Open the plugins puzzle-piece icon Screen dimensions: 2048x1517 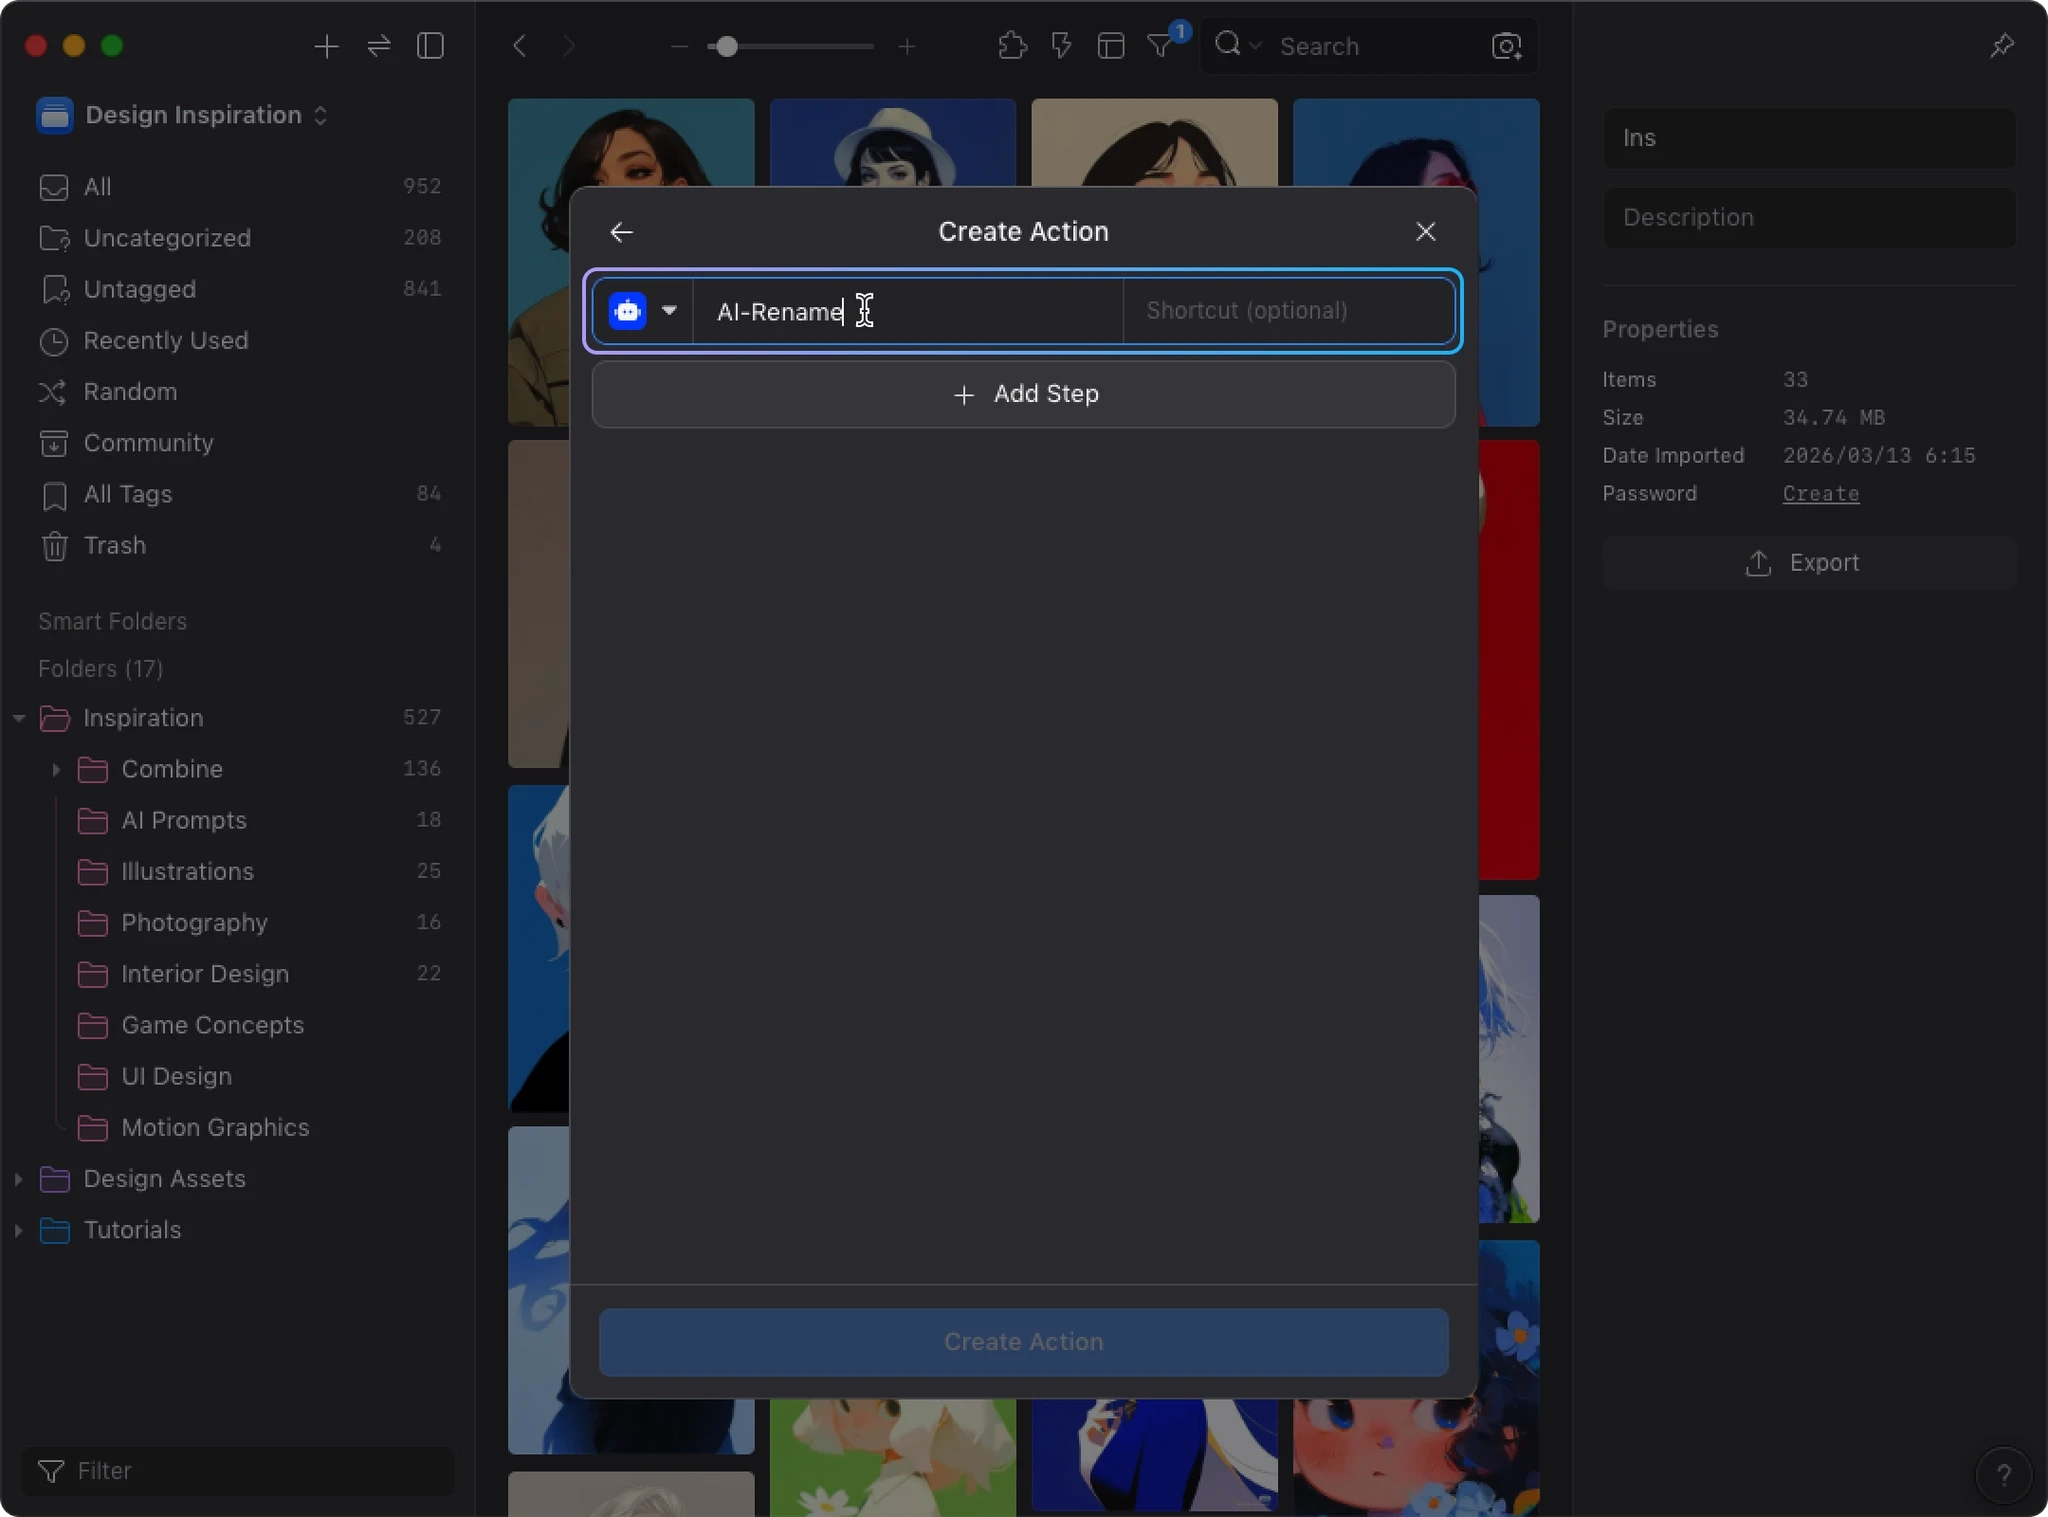1012,46
